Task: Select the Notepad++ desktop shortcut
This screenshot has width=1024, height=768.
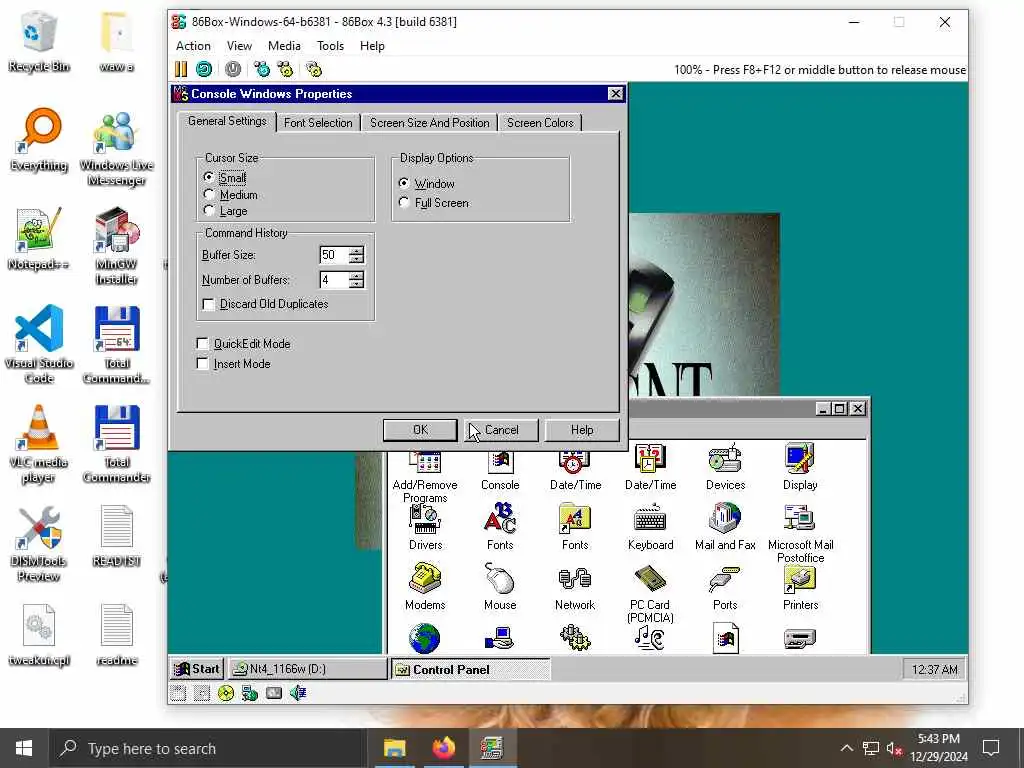Action: pos(39,239)
